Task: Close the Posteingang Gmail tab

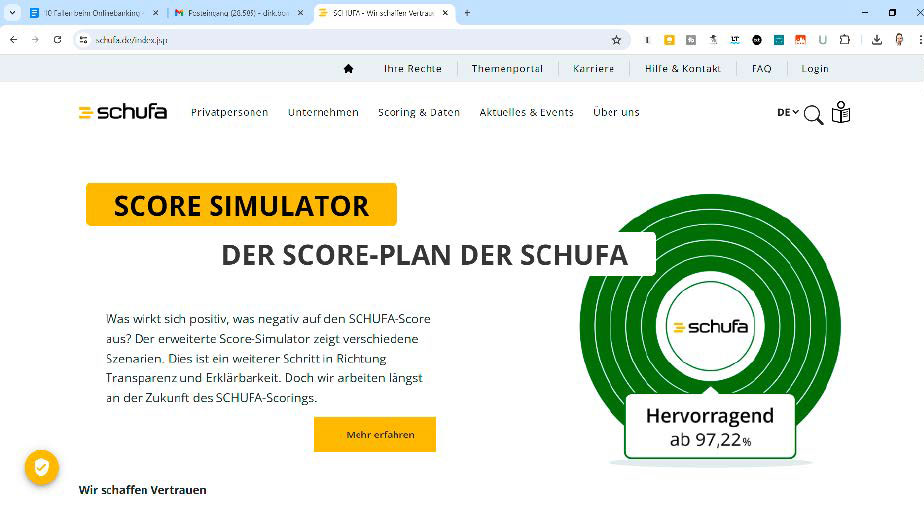Action: (300, 12)
